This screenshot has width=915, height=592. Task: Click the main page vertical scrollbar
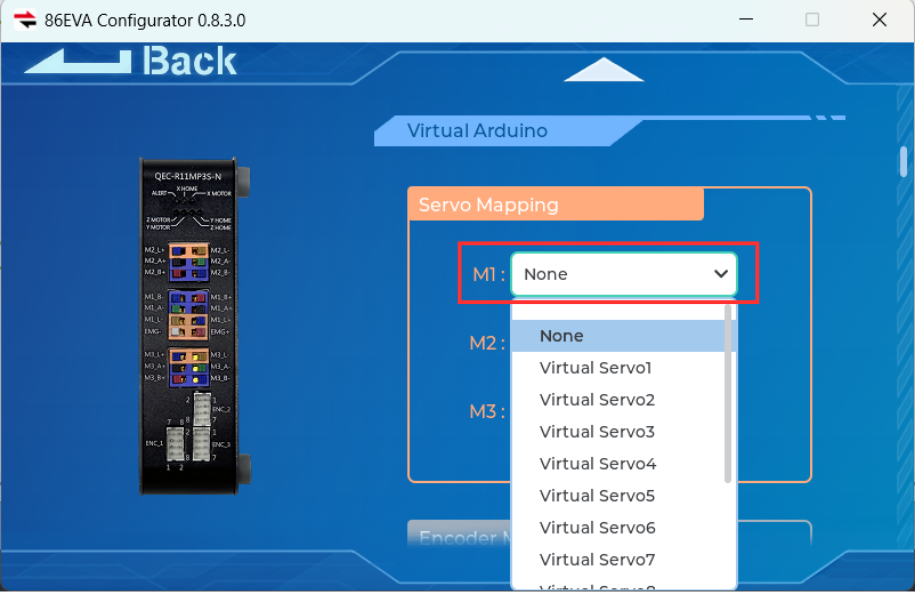point(903,161)
